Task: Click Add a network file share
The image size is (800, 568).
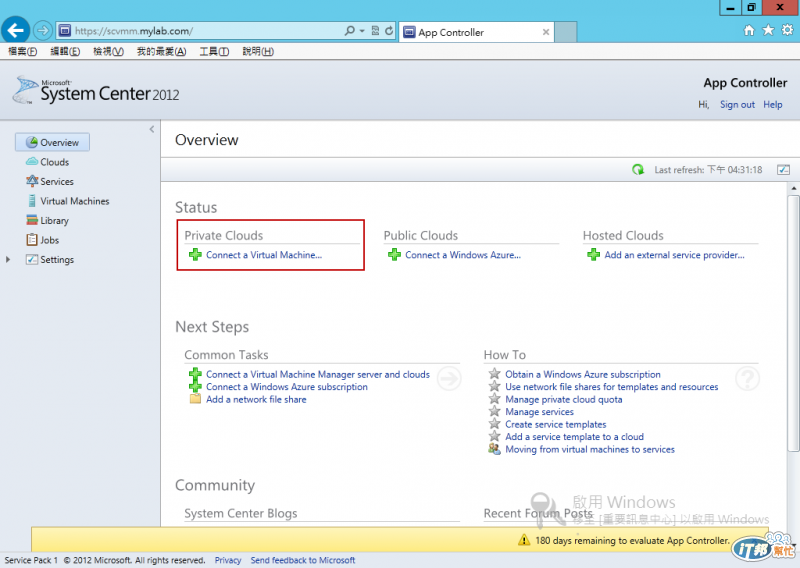Action: [256, 400]
